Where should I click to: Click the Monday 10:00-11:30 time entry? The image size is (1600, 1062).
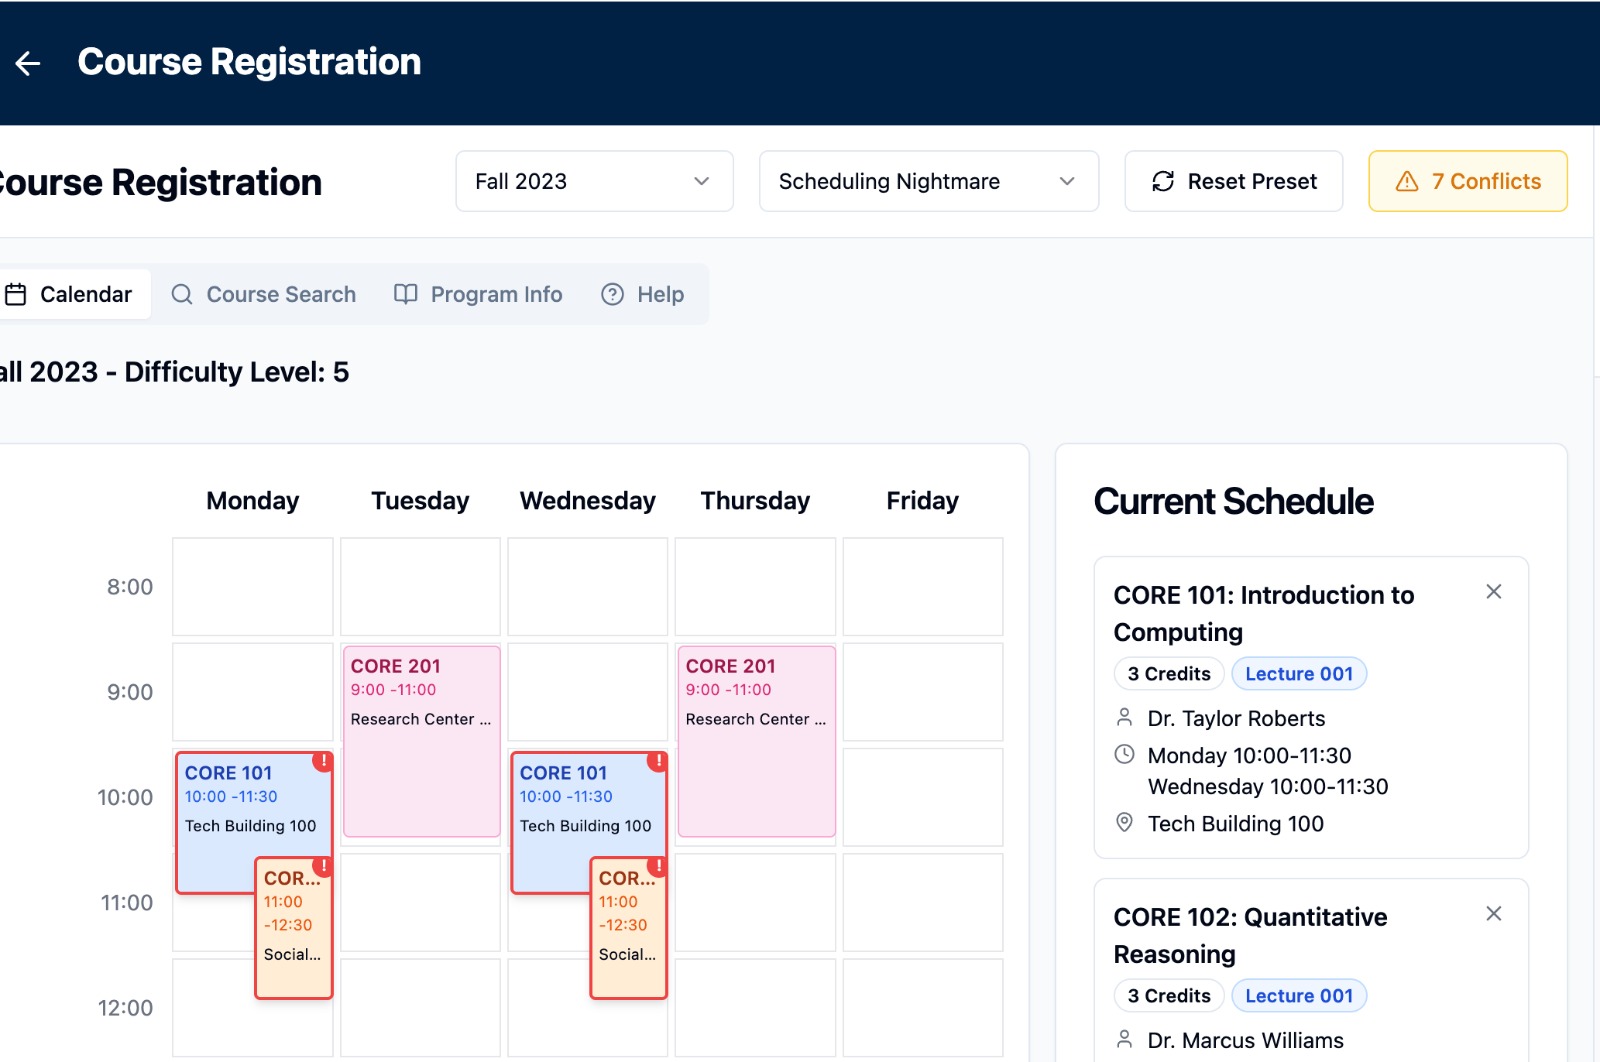1249,756
